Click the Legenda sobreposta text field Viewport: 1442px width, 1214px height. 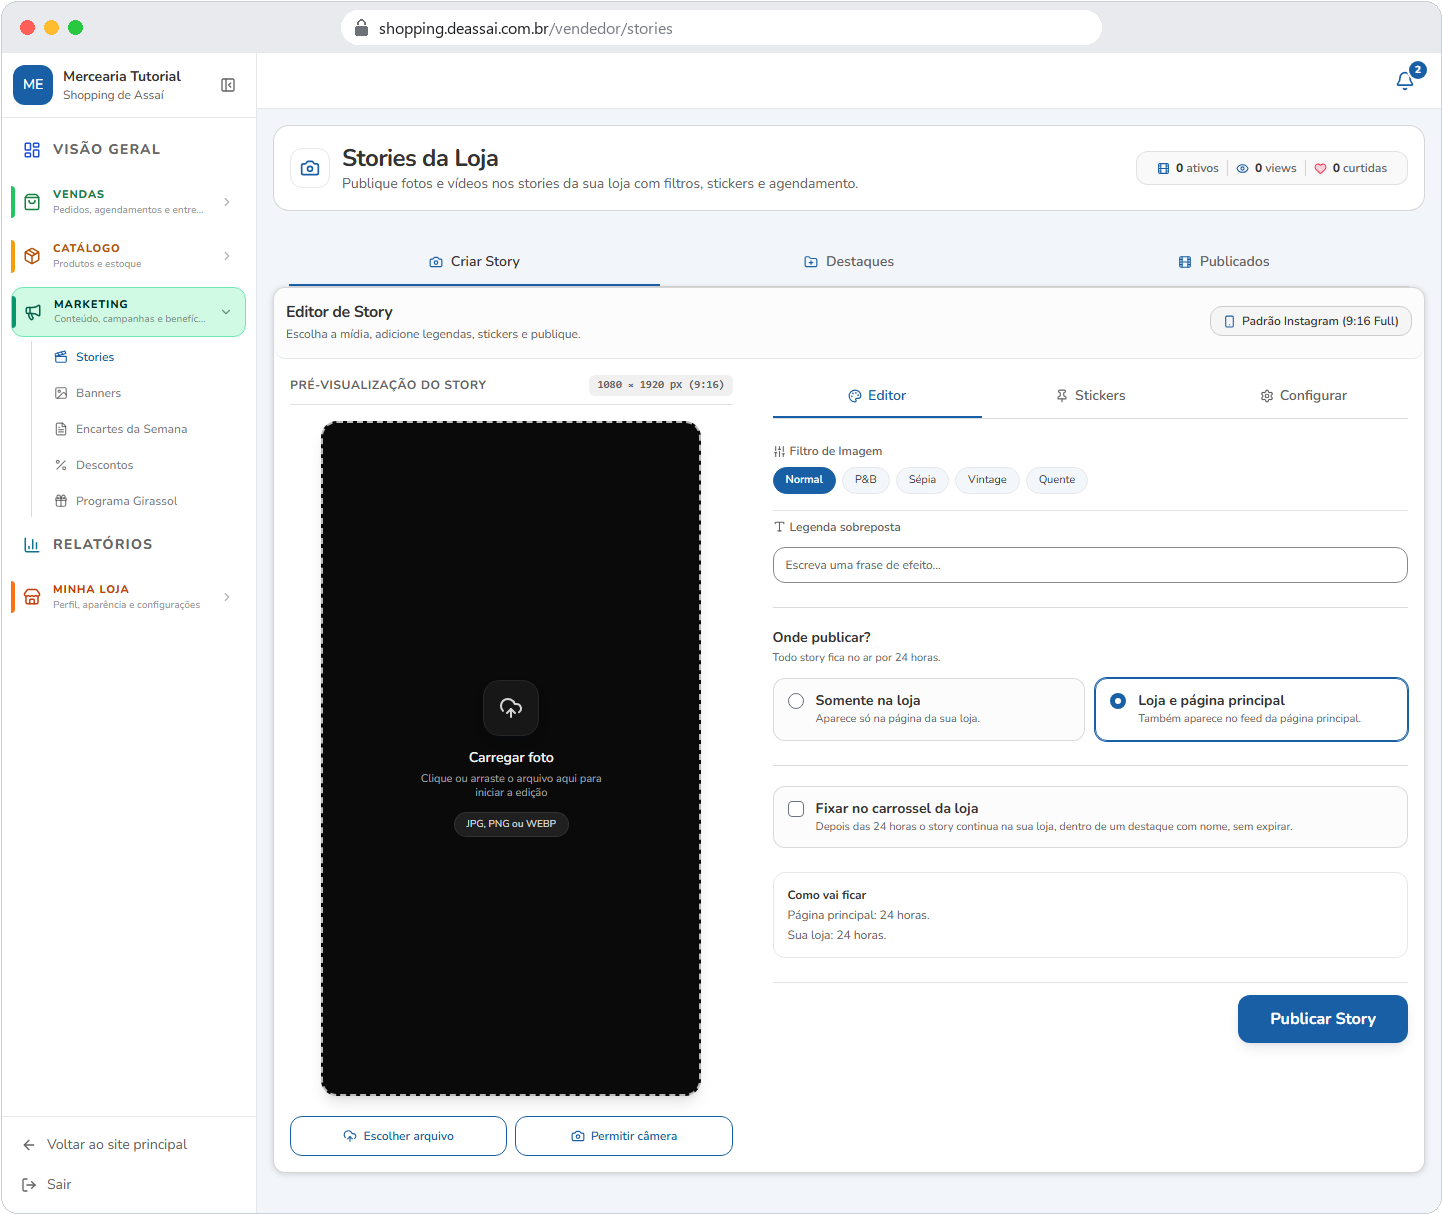pyautogui.click(x=1090, y=565)
